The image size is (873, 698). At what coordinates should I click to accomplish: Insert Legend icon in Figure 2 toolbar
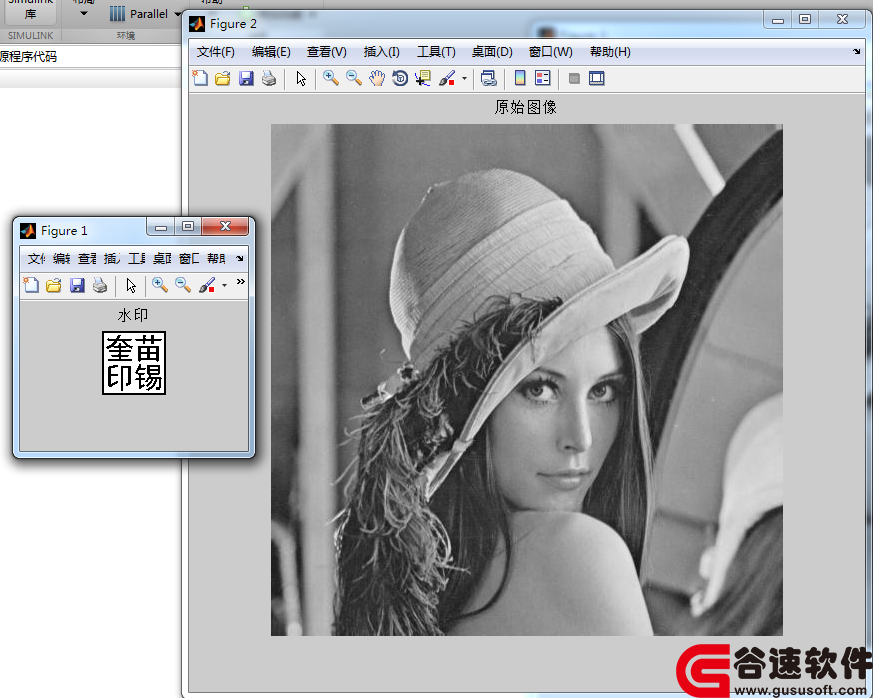(542, 78)
